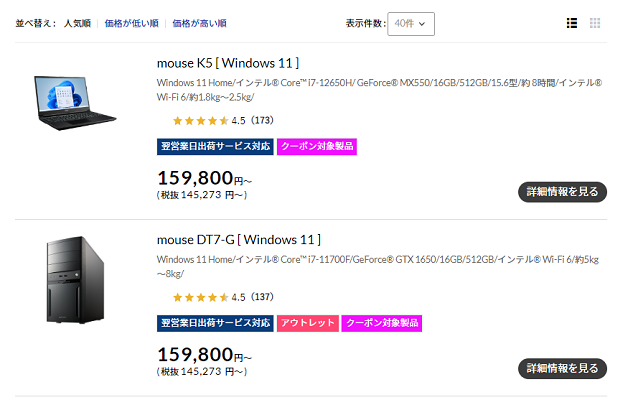Switch to list view layout icon
This screenshot has width=633, height=405.
tap(572, 23)
